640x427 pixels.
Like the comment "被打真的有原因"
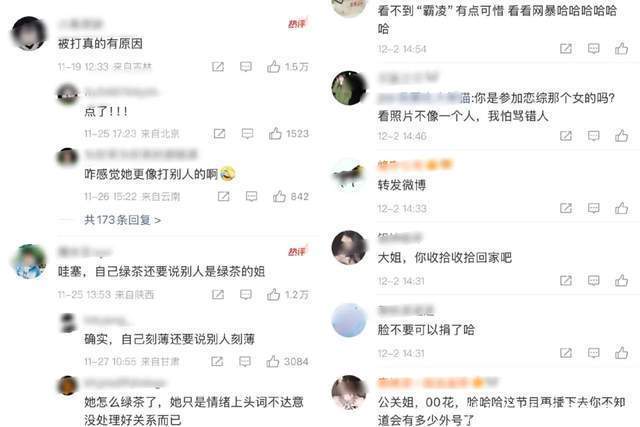pos(273,66)
